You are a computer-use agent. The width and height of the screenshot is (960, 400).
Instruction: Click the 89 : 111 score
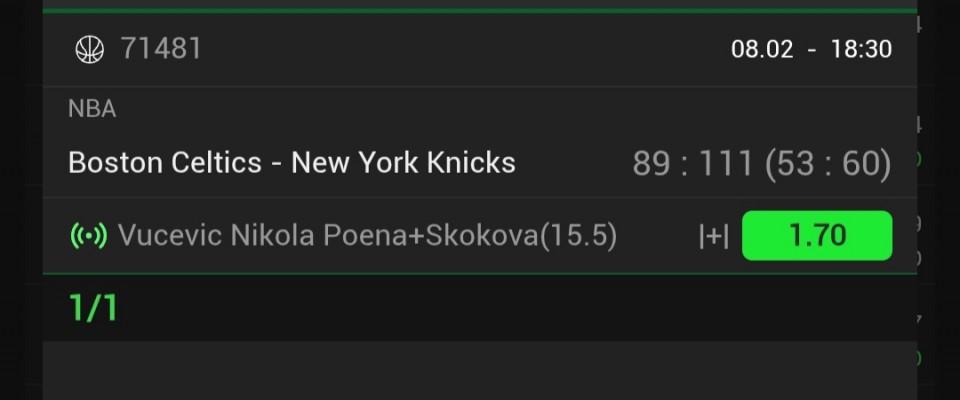coord(692,163)
